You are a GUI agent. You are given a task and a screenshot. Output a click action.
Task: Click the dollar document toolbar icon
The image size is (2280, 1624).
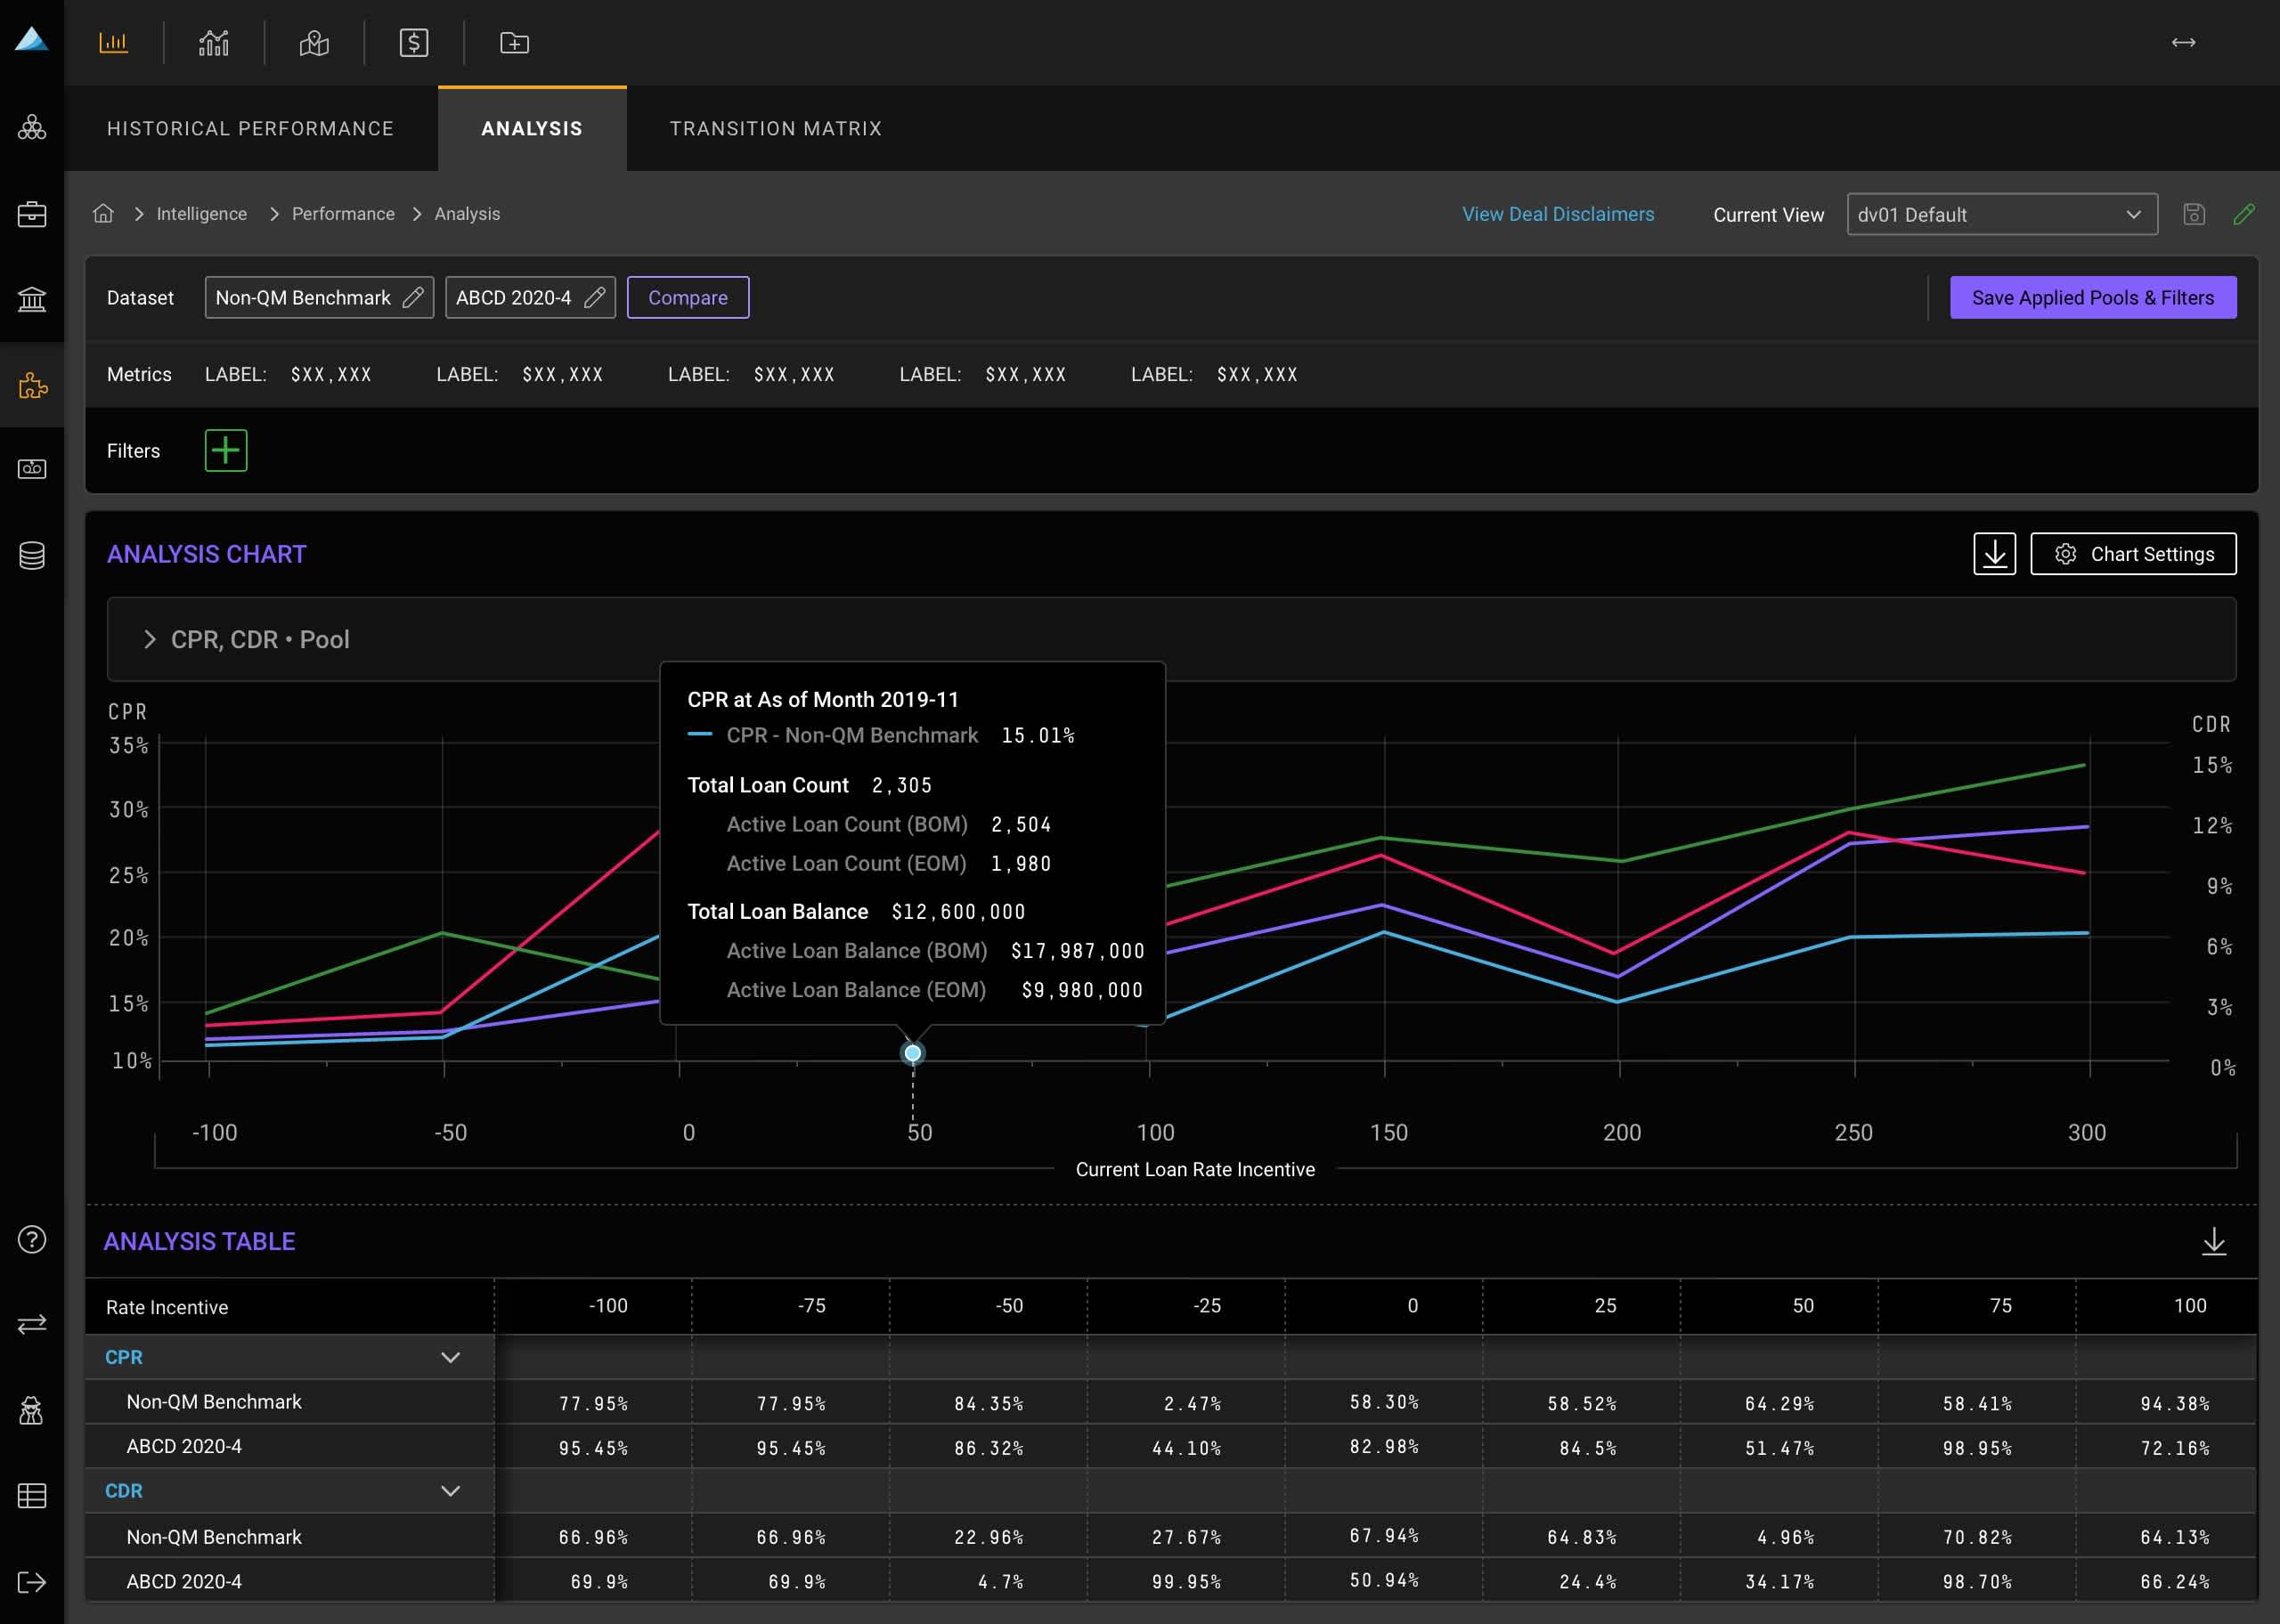[x=414, y=43]
